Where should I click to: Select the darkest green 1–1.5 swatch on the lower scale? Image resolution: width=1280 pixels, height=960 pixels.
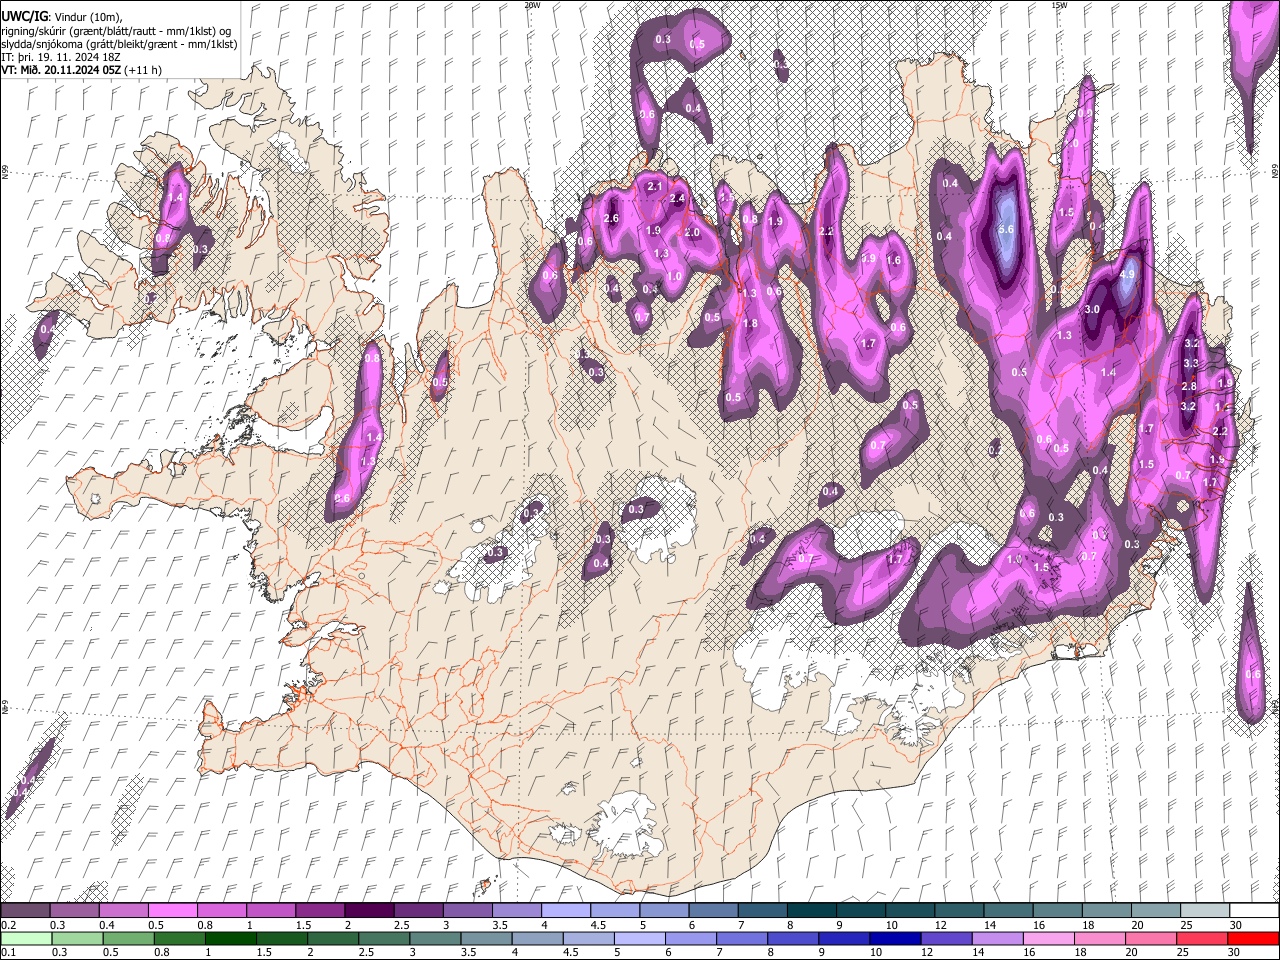[230, 938]
